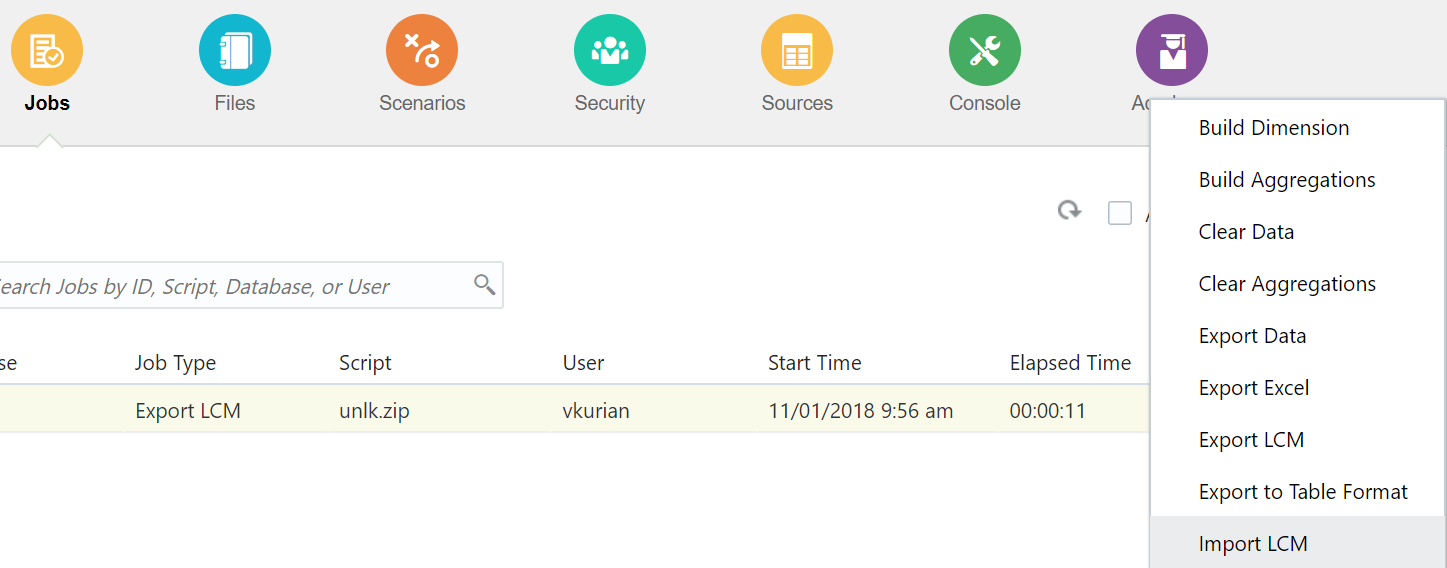Click the search magnifier icon
This screenshot has width=1447, height=568.
coord(485,285)
